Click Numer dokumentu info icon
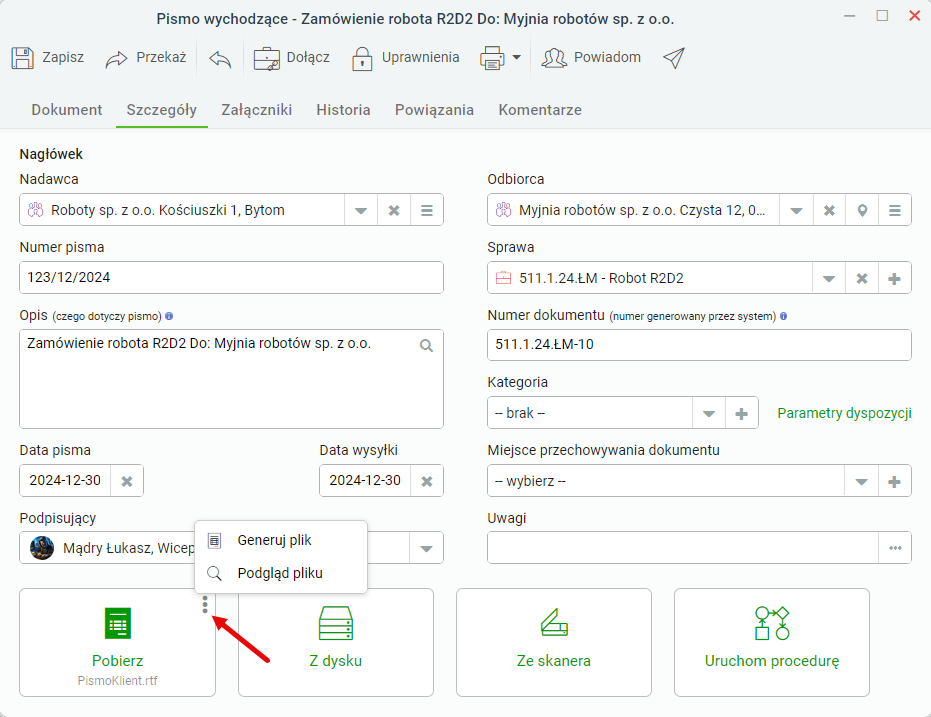This screenshot has width=931, height=717. (784, 316)
